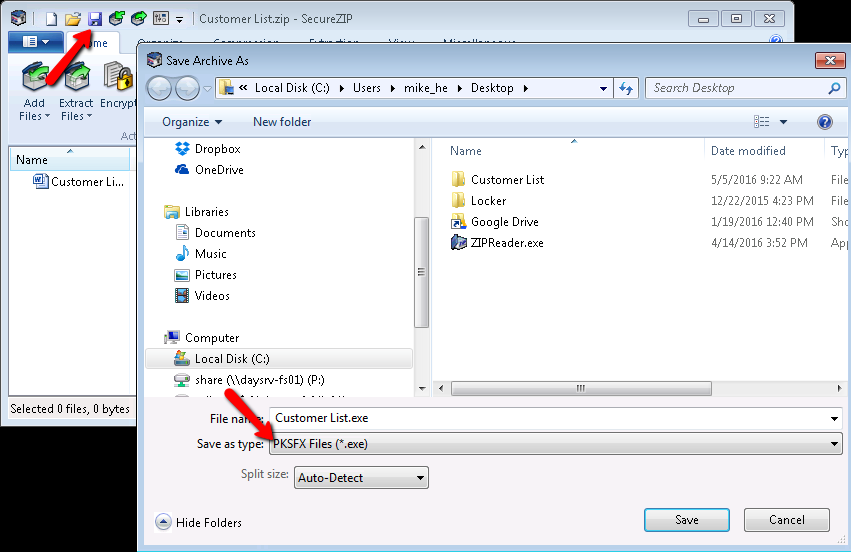Click the New archive blank page icon
851x552 pixels.
52,18
